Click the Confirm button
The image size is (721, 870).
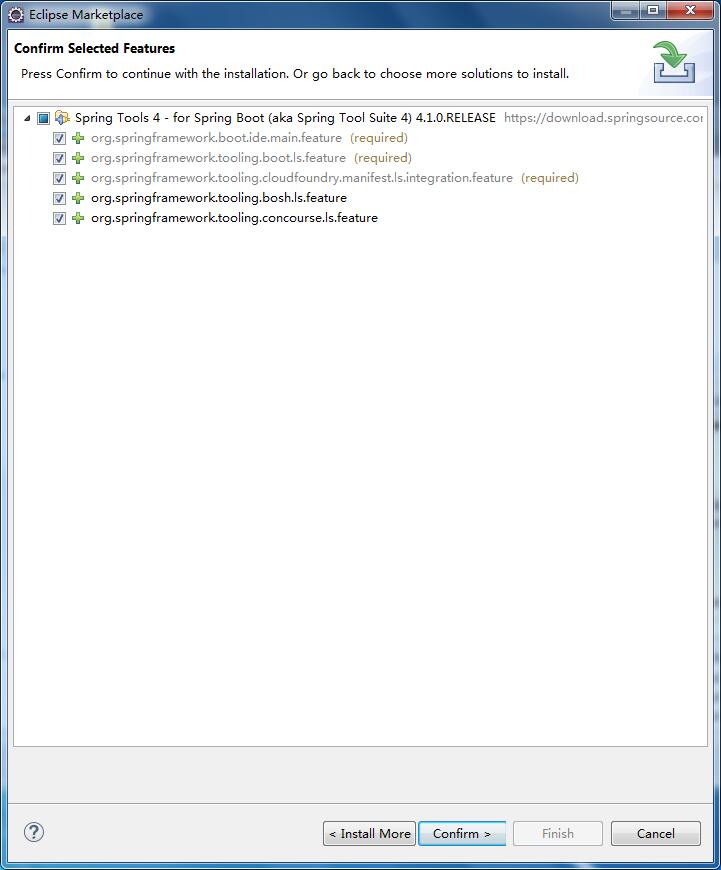[x=462, y=833]
